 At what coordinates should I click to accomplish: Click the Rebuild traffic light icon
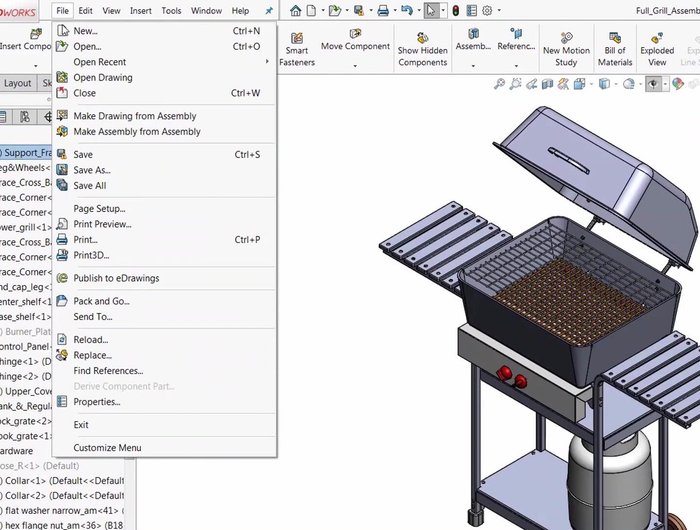pyautogui.click(x=455, y=11)
